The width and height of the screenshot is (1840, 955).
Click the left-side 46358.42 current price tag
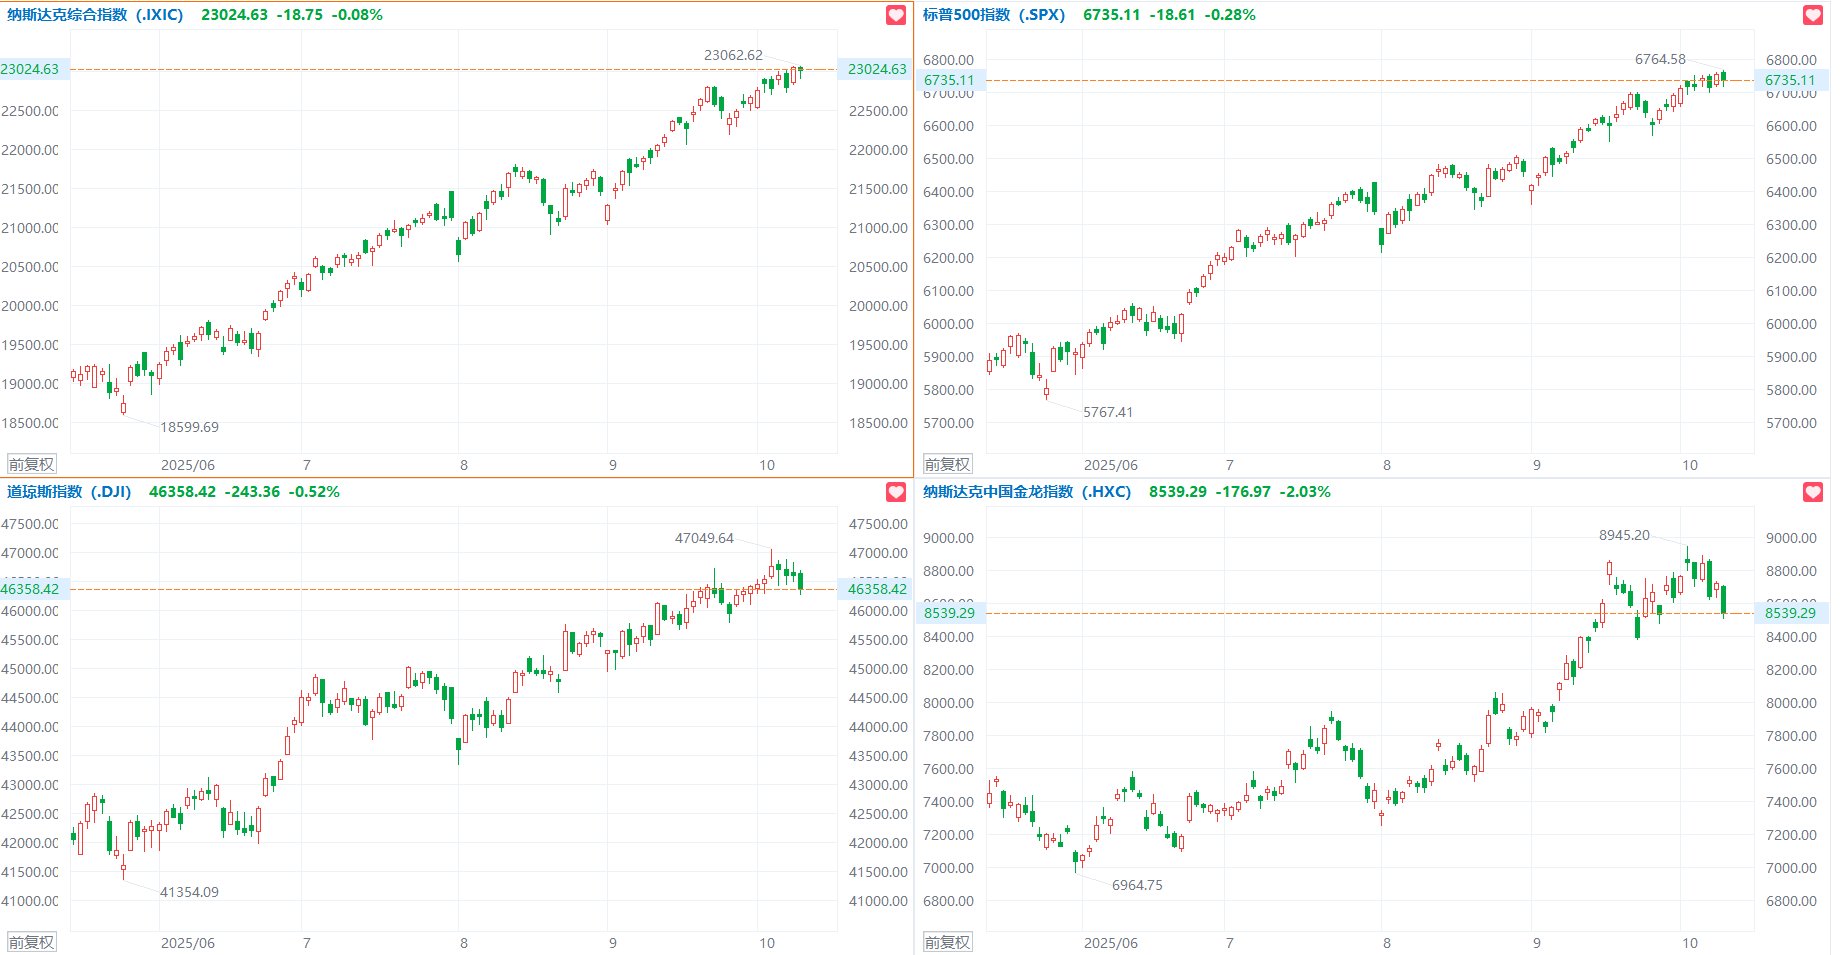coord(30,589)
